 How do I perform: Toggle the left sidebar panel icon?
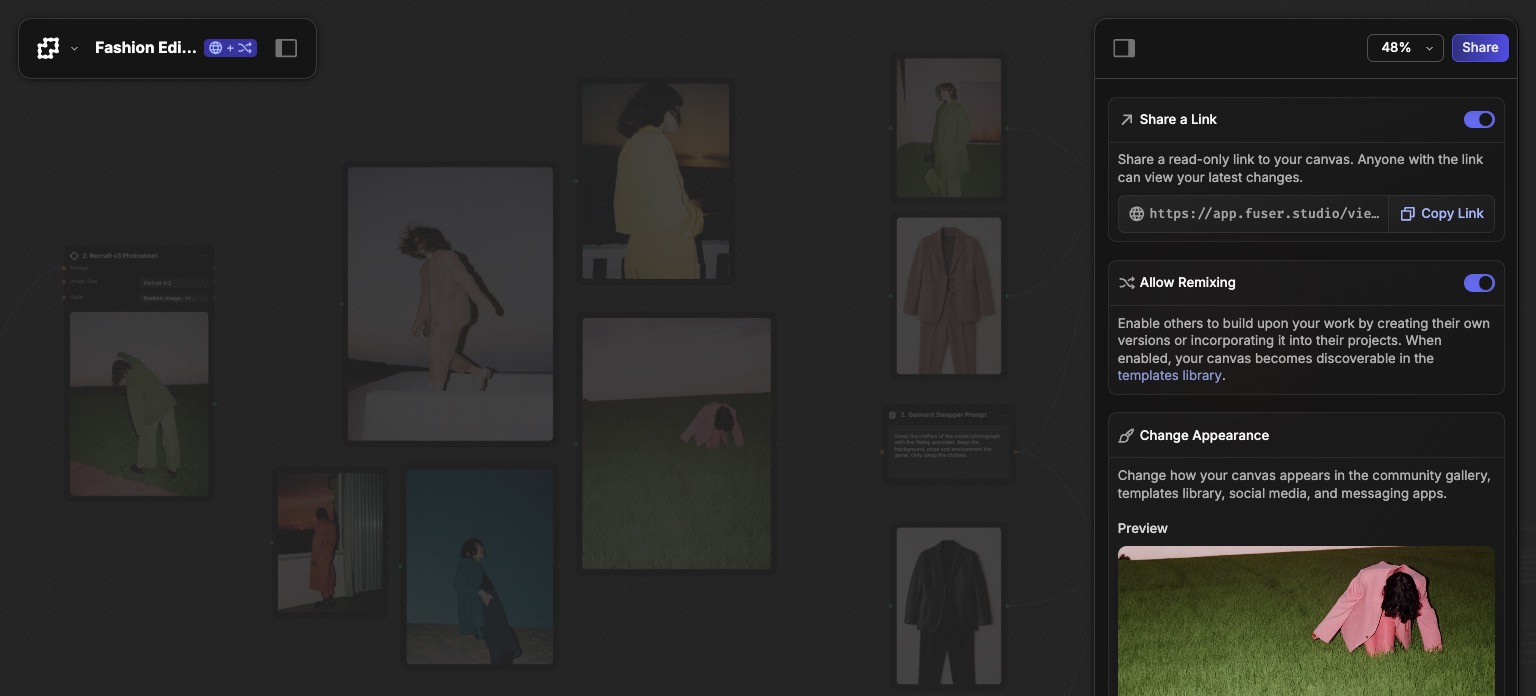click(x=286, y=48)
